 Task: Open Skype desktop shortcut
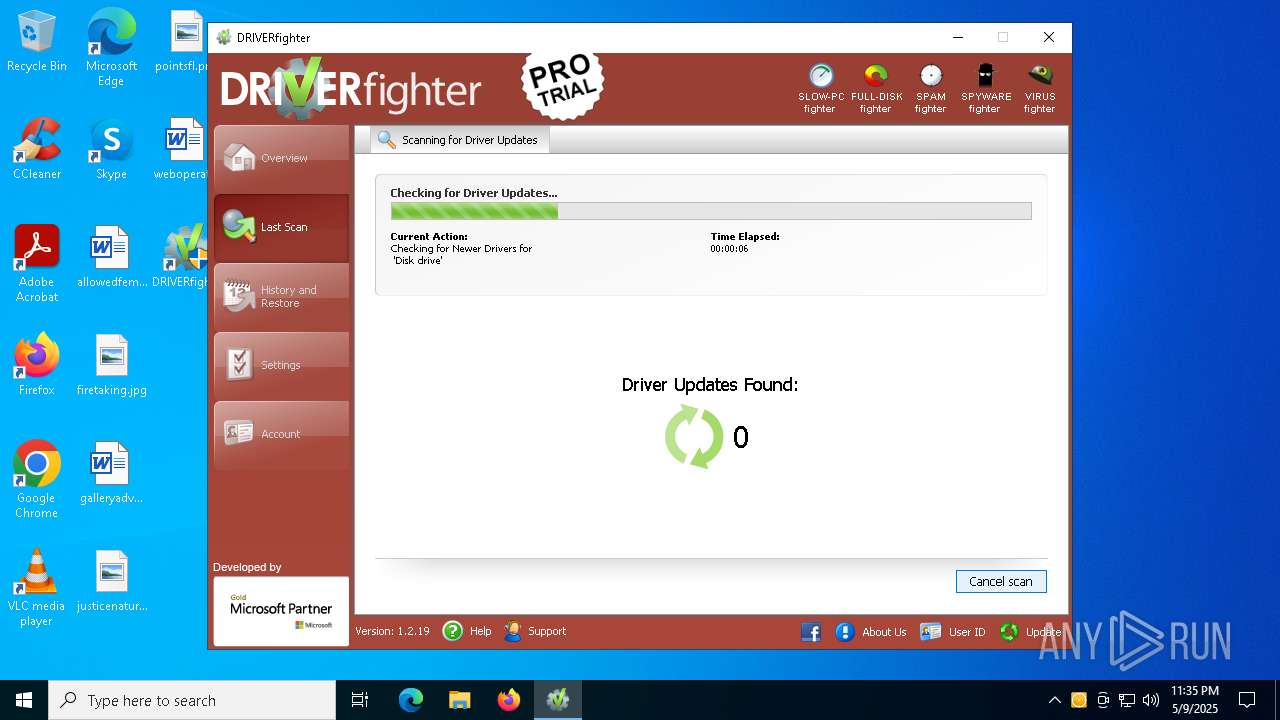tap(111, 149)
